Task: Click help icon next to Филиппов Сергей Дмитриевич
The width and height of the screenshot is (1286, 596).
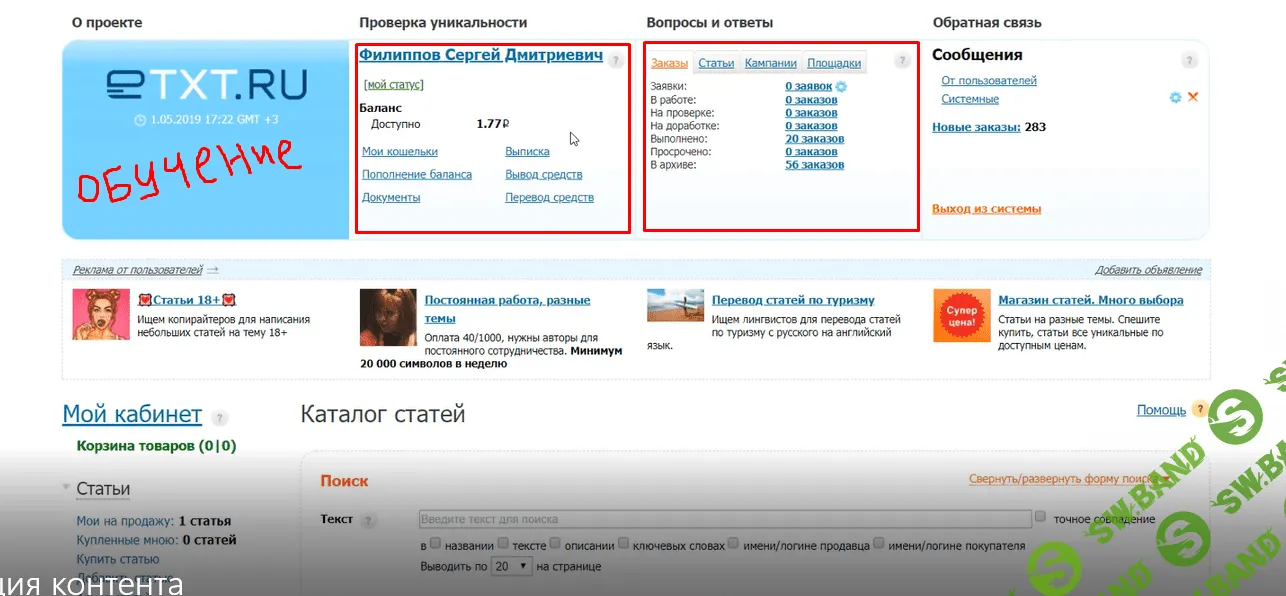Action: point(615,61)
